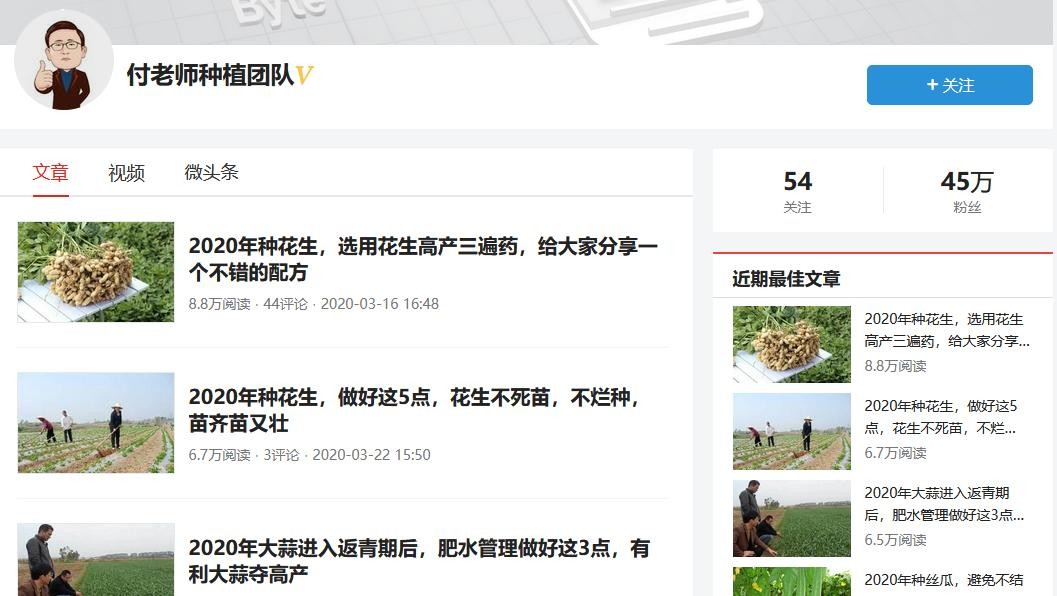The height and width of the screenshot is (596, 1057).
Task: Open article about 花生高产三遍药 配方
Action: (x=423, y=259)
